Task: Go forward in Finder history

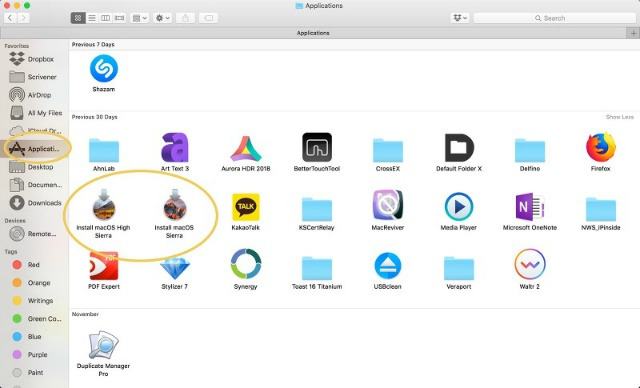Action: tap(23, 18)
